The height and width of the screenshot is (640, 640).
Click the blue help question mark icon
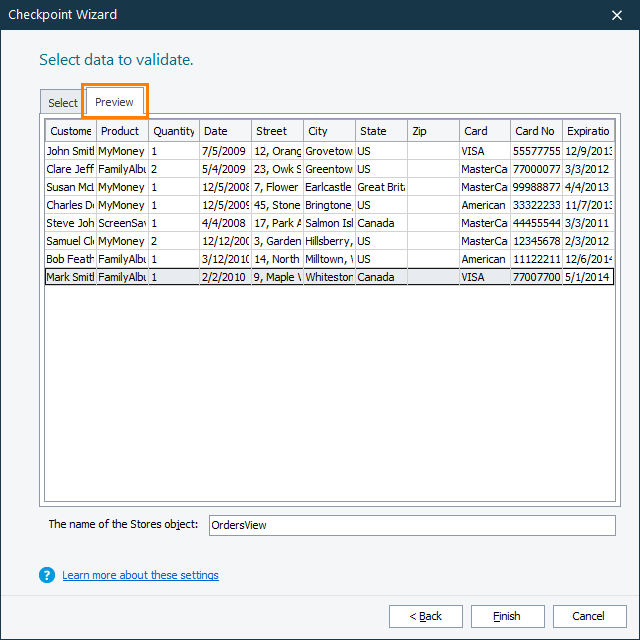coord(46,575)
